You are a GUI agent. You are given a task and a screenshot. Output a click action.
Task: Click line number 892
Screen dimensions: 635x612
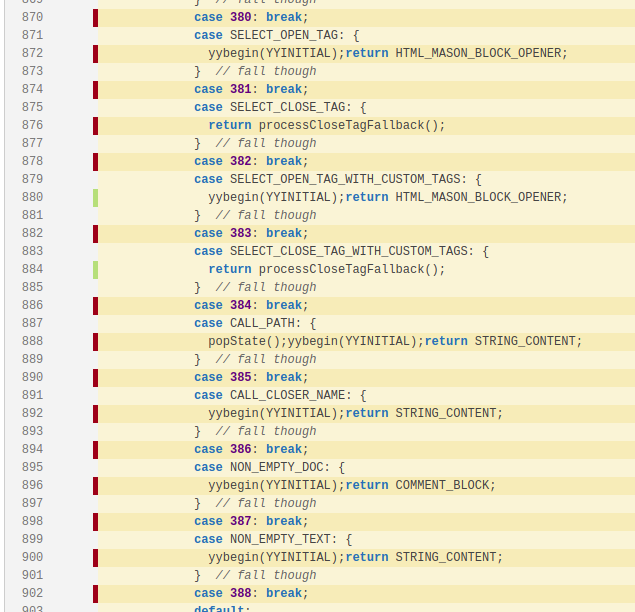click(32, 413)
